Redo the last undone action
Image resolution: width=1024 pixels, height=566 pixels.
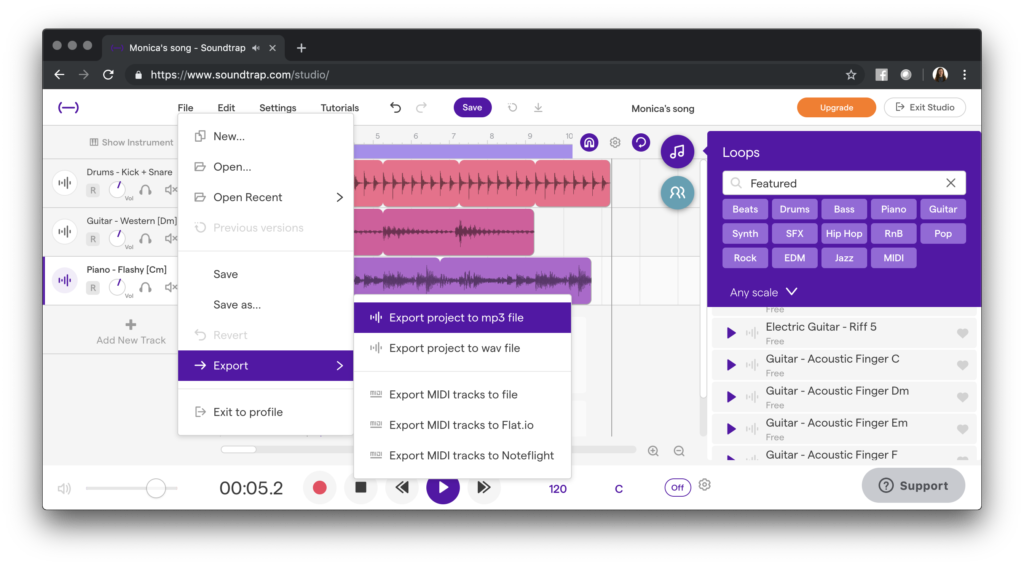point(421,108)
